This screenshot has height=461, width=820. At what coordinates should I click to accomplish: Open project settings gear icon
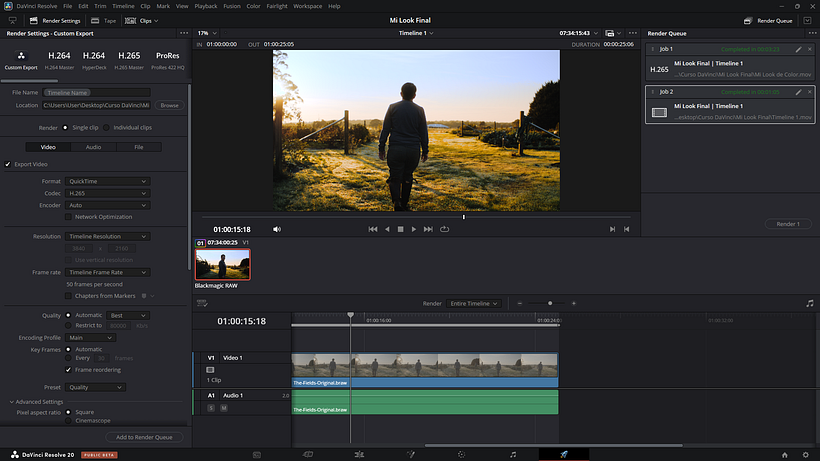tap(806, 455)
